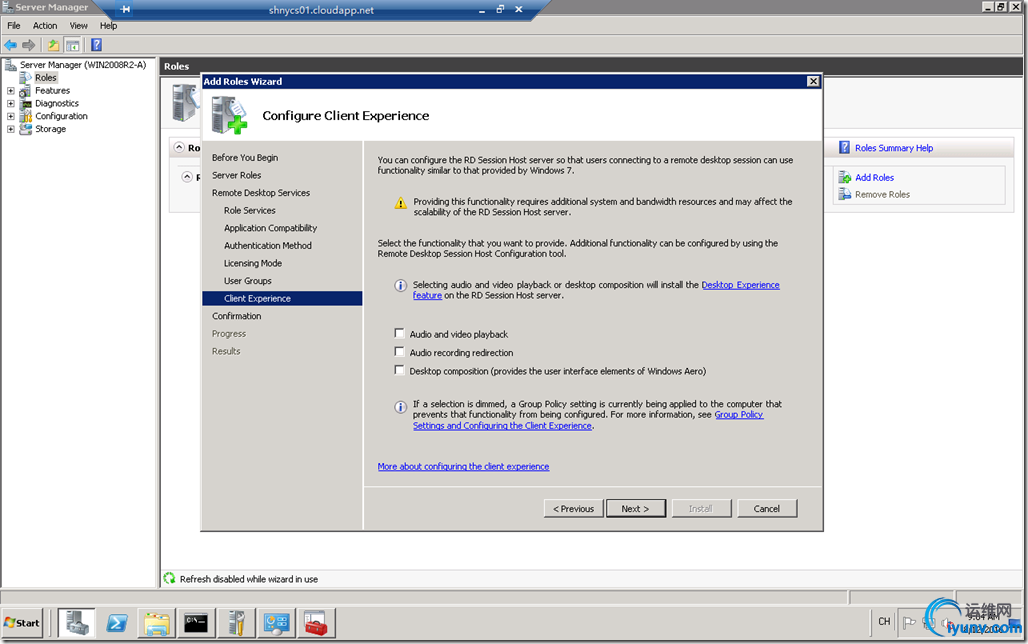Go to Authentication Method wizard step

267,246
